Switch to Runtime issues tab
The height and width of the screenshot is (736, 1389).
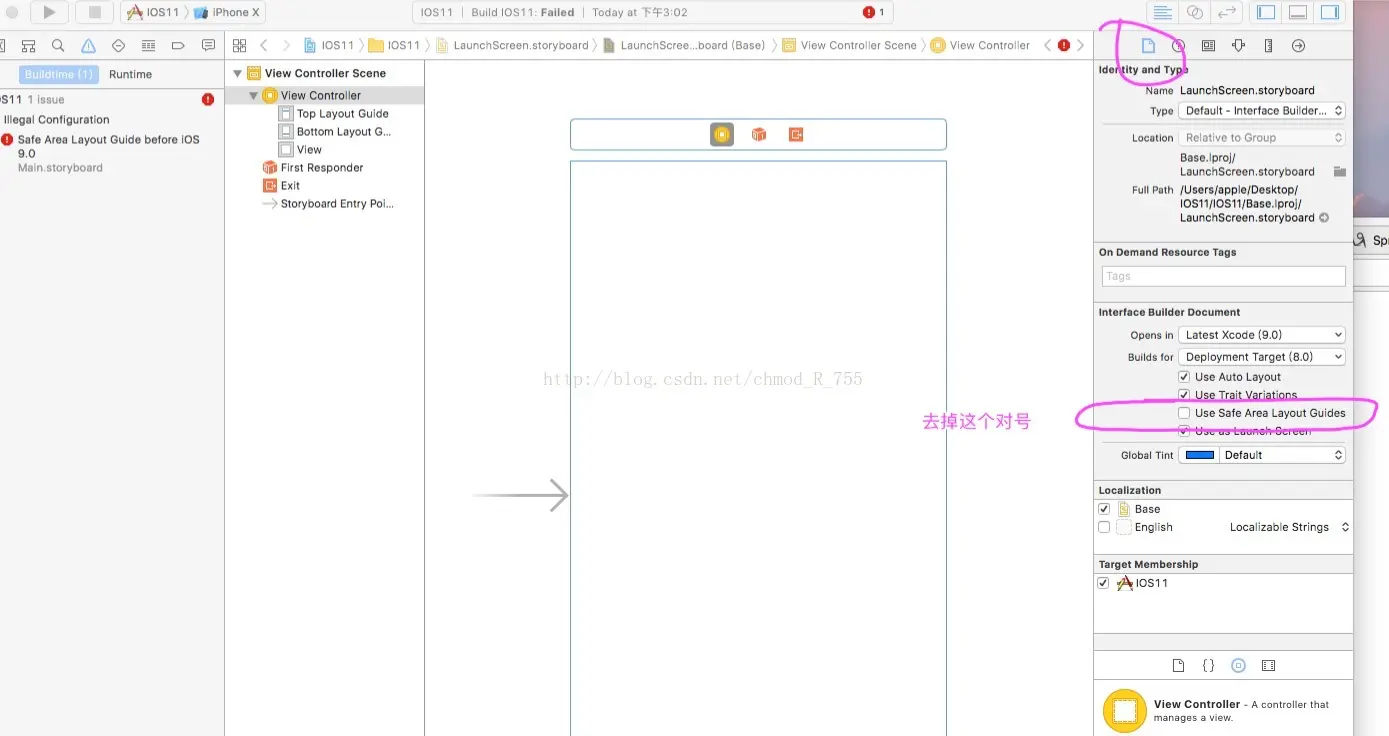coord(130,74)
